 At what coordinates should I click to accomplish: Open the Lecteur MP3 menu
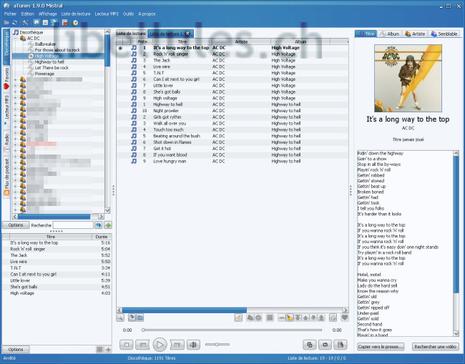point(107,14)
